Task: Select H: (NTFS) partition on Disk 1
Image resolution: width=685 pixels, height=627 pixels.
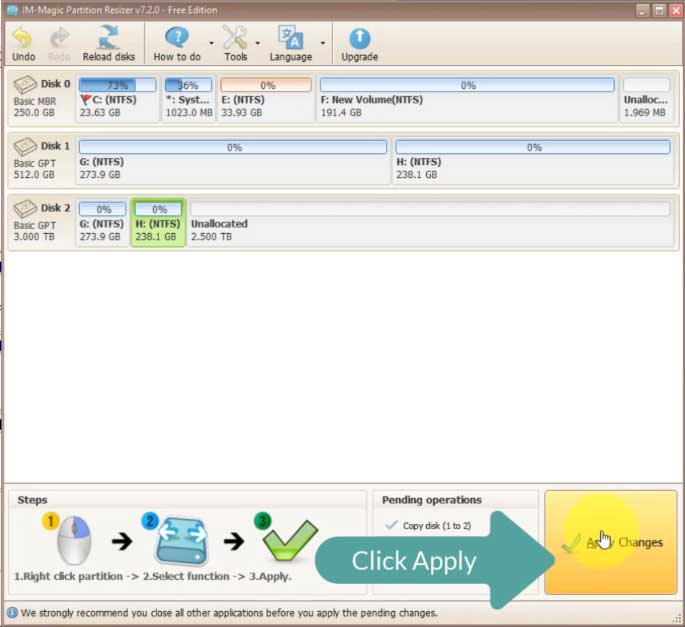Action: coord(533,160)
